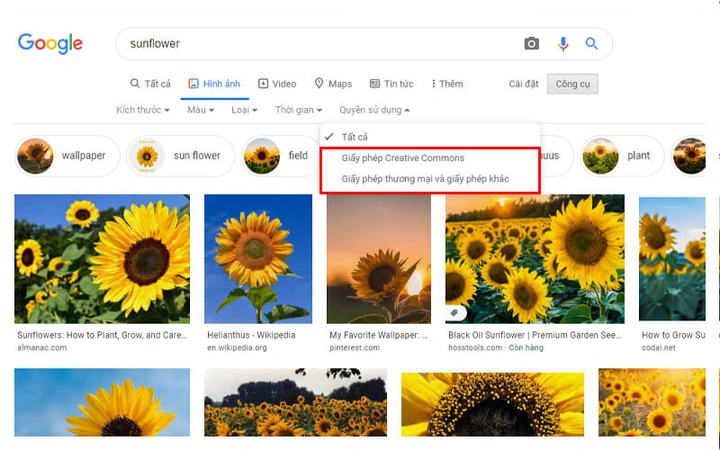Open single sunflower against blue sky thumbnail
The image size is (720, 450).
tap(102, 402)
